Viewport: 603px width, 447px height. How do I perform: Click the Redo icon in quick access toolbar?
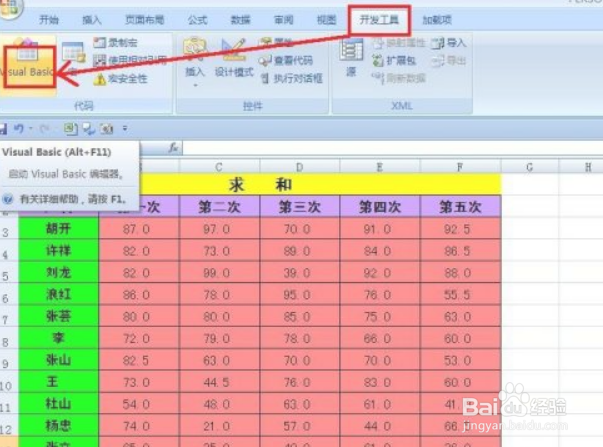[45, 129]
